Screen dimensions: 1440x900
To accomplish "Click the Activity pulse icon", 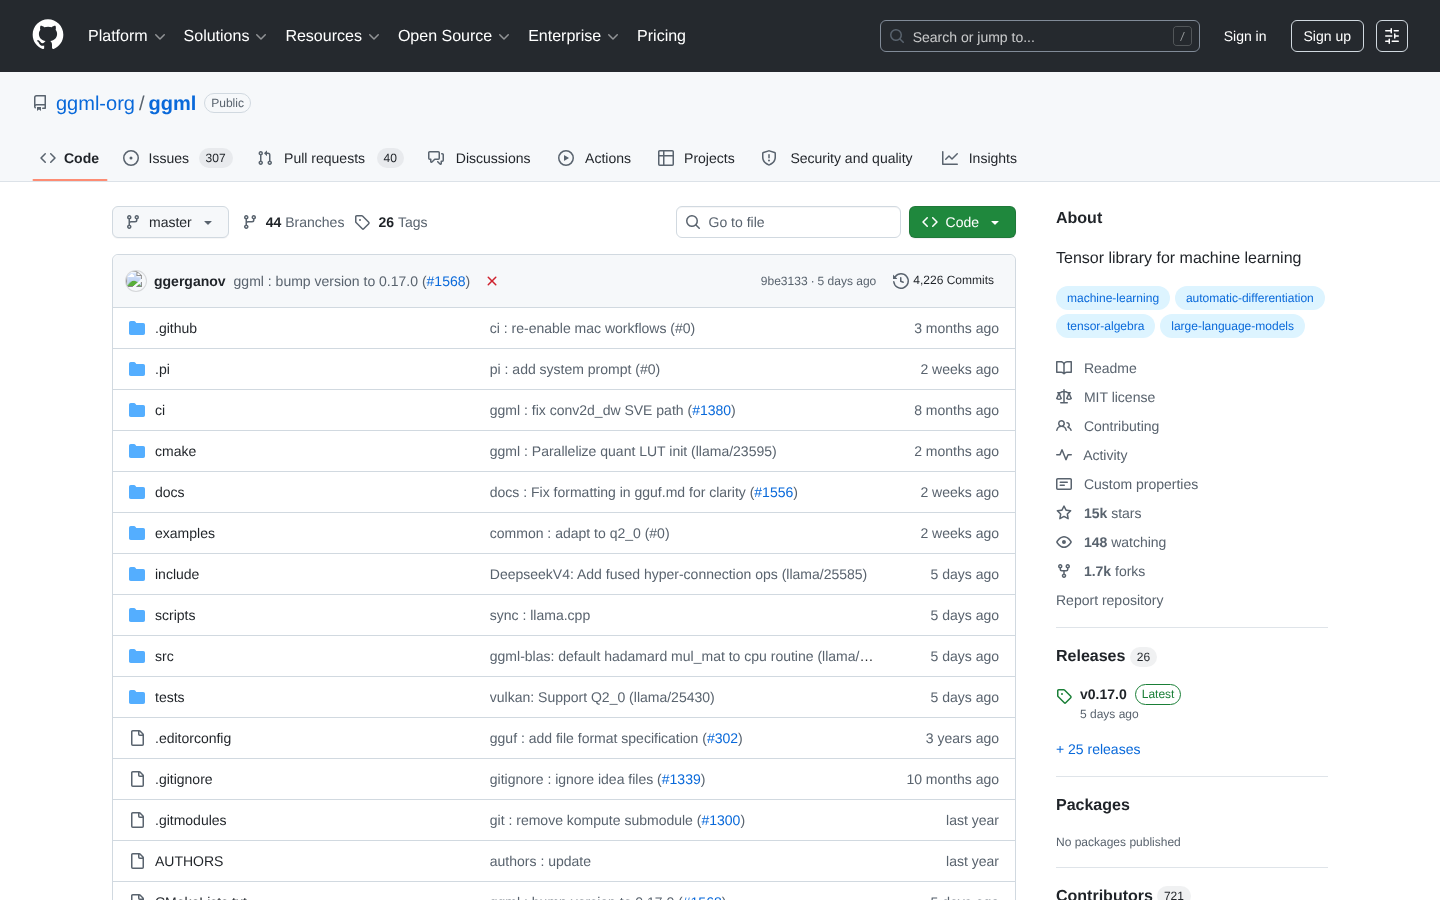I will 1064,455.
